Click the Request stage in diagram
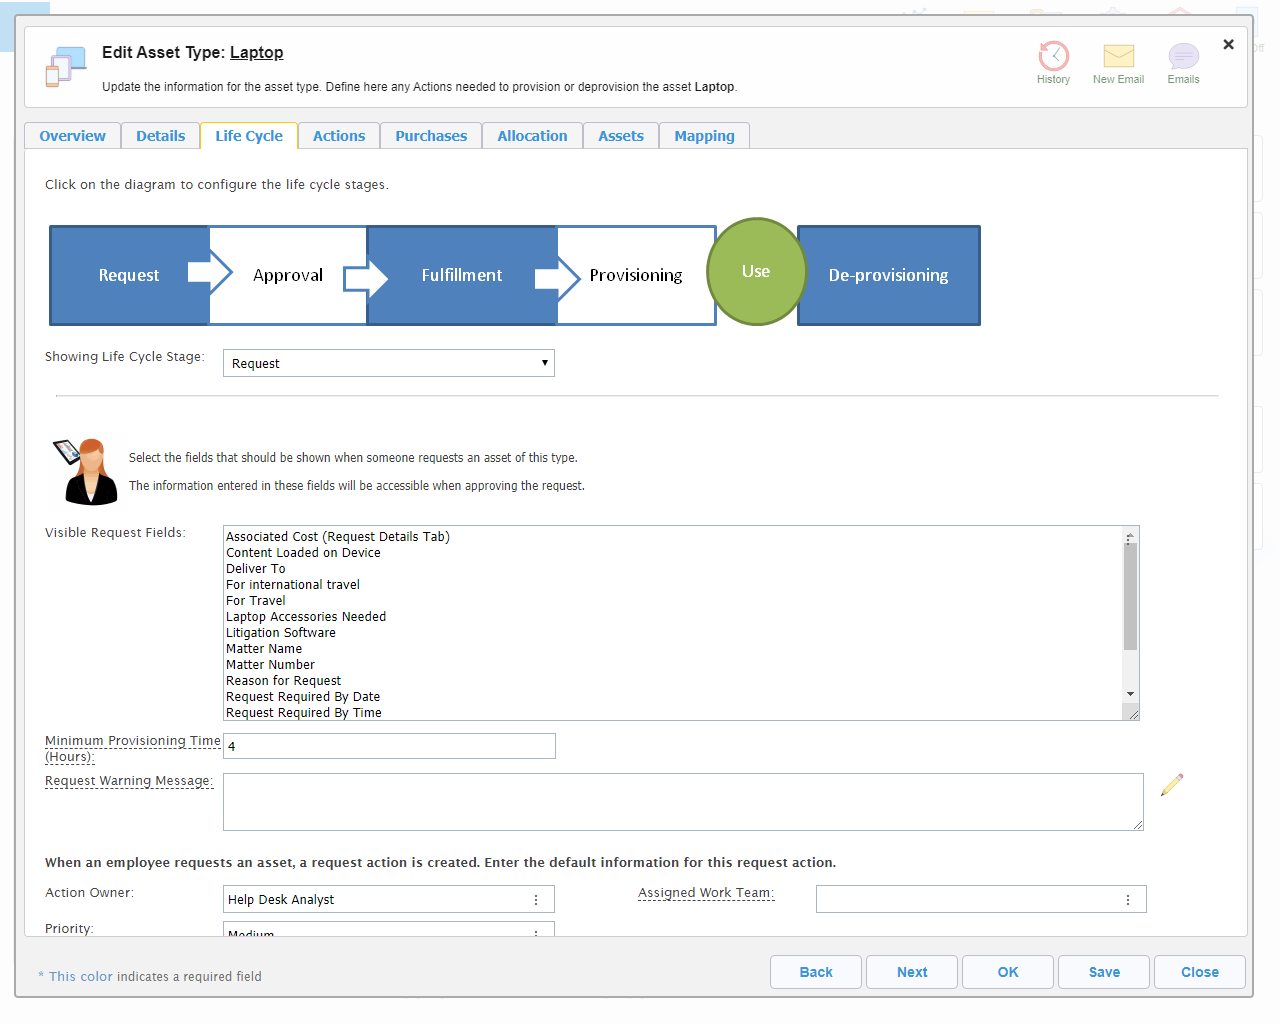The width and height of the screenshot is (1280, 1024). [129, 275]
